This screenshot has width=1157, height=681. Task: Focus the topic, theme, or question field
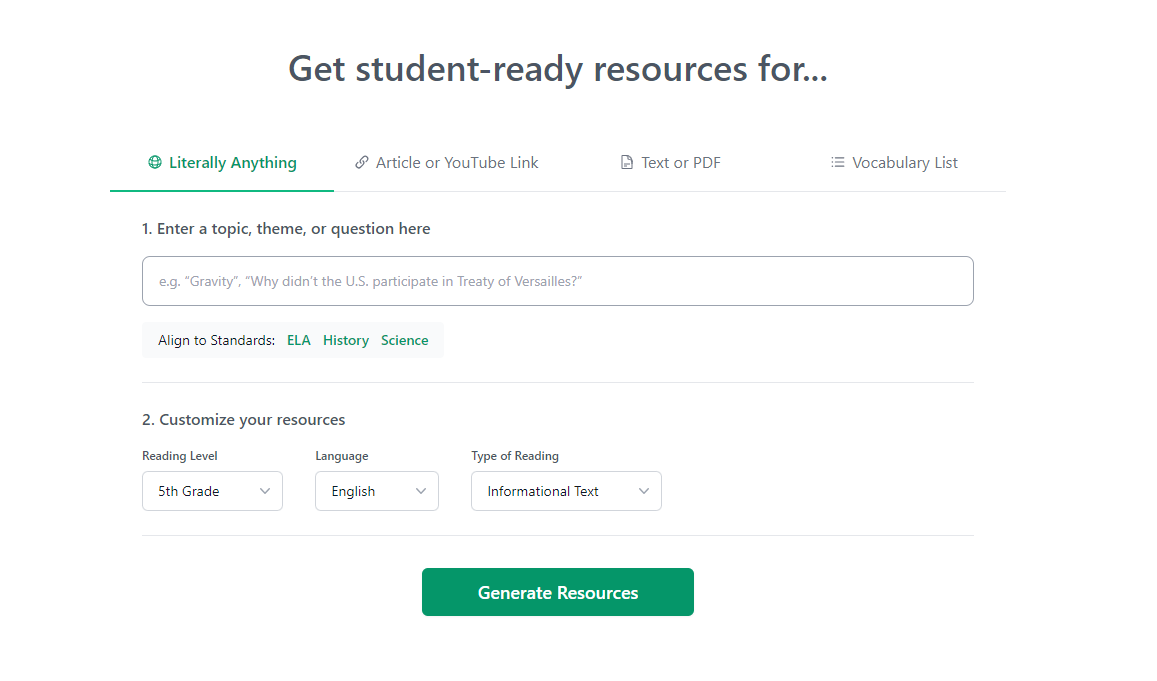tap(557, 281)
